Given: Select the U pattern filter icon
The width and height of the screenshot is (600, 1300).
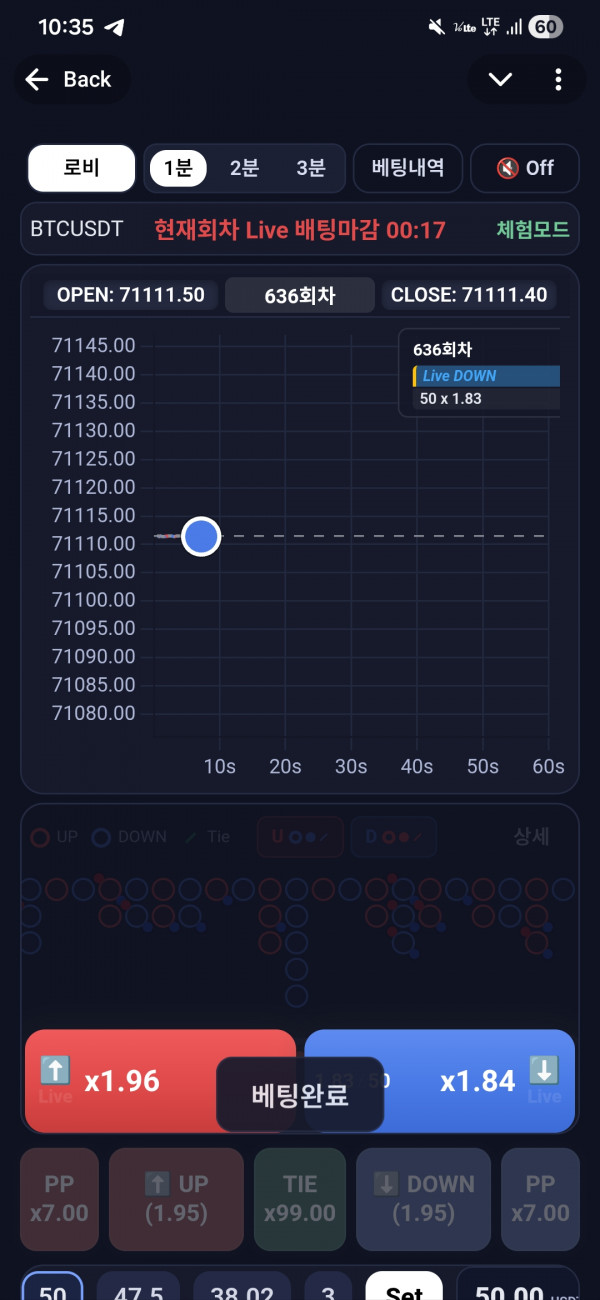Looking at the screenshot, I should click(300, 837).
